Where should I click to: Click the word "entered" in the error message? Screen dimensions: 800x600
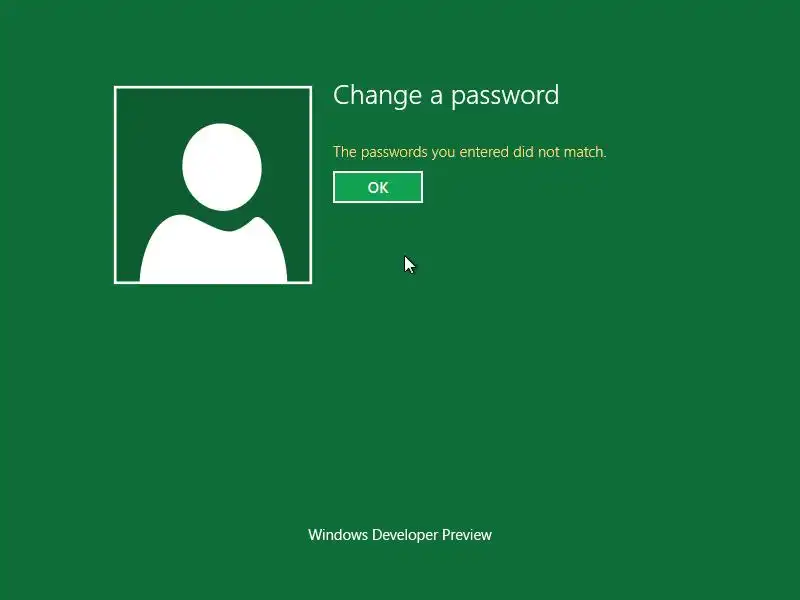(x=484, y=152)
